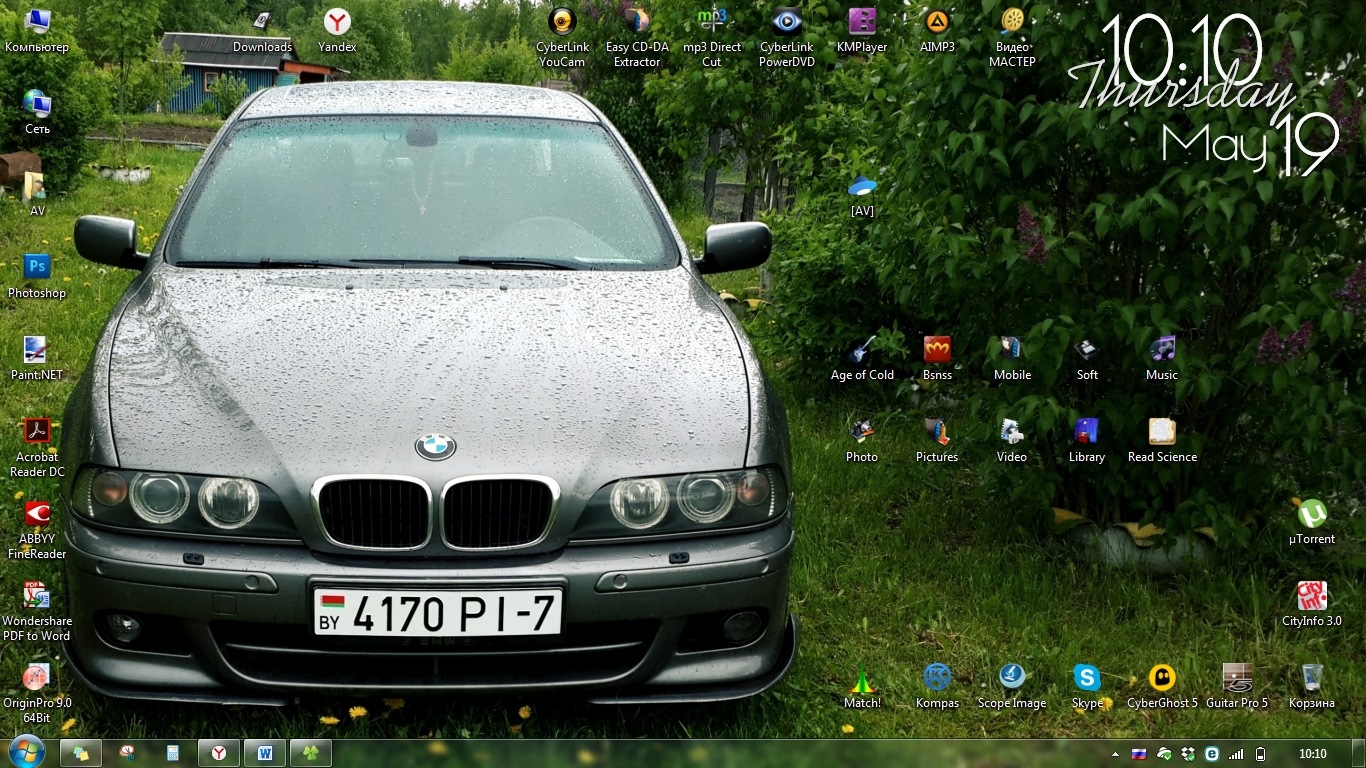This screenshot has width=1366, height=768.
Task: Open the Windows Start menu
Action: (x=26, y=752)
